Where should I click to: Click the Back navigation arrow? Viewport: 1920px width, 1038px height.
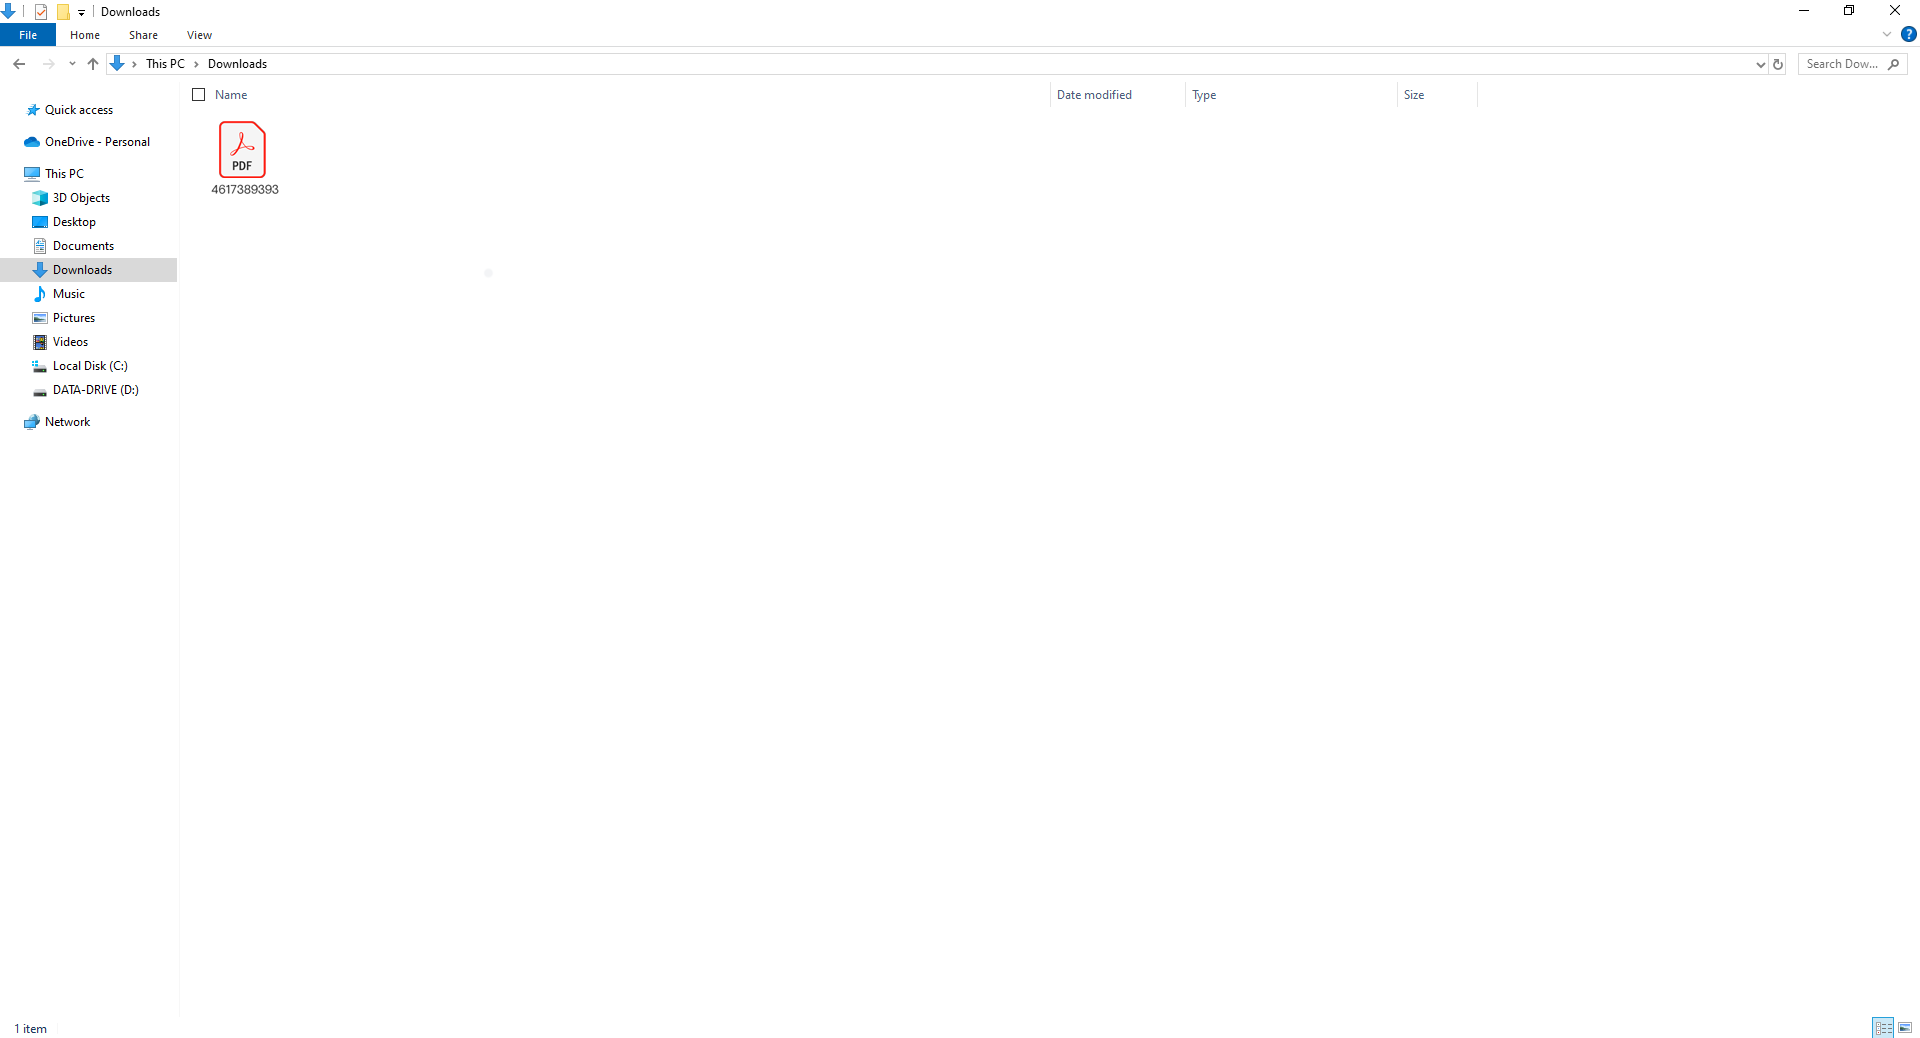(x=19, y=64)
